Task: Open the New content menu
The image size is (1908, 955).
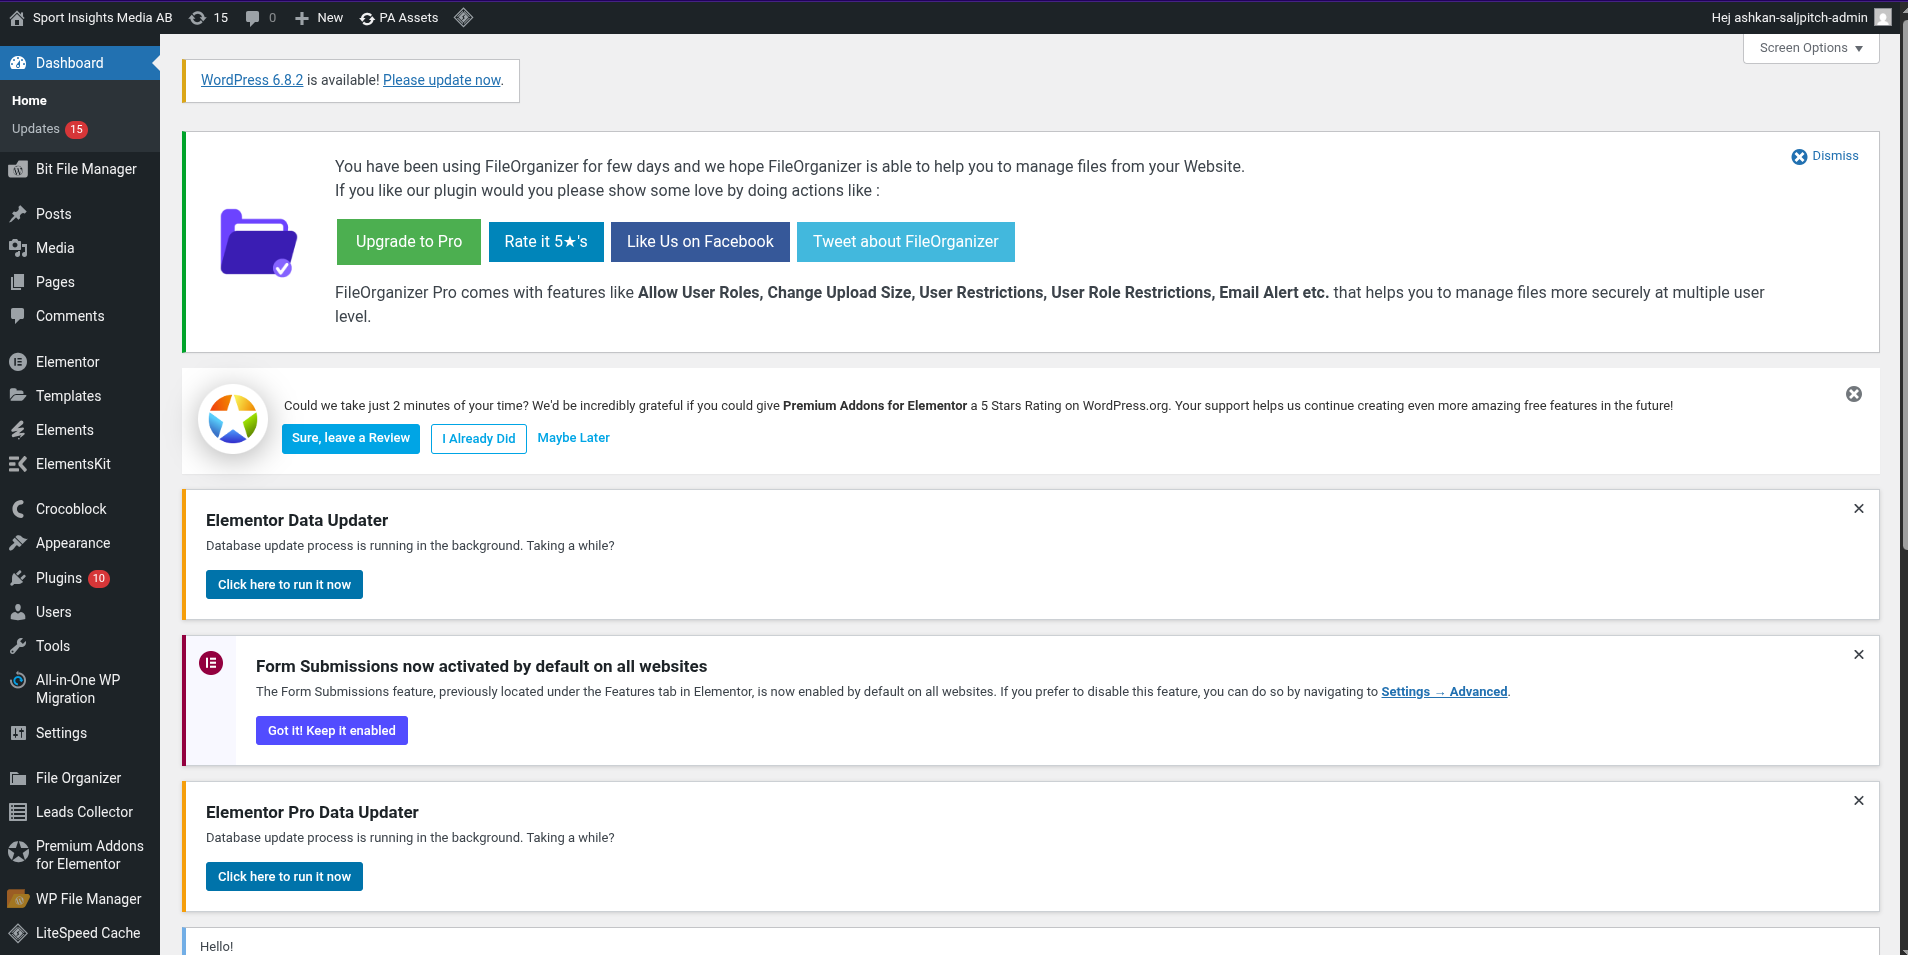Action: point(319,18)
